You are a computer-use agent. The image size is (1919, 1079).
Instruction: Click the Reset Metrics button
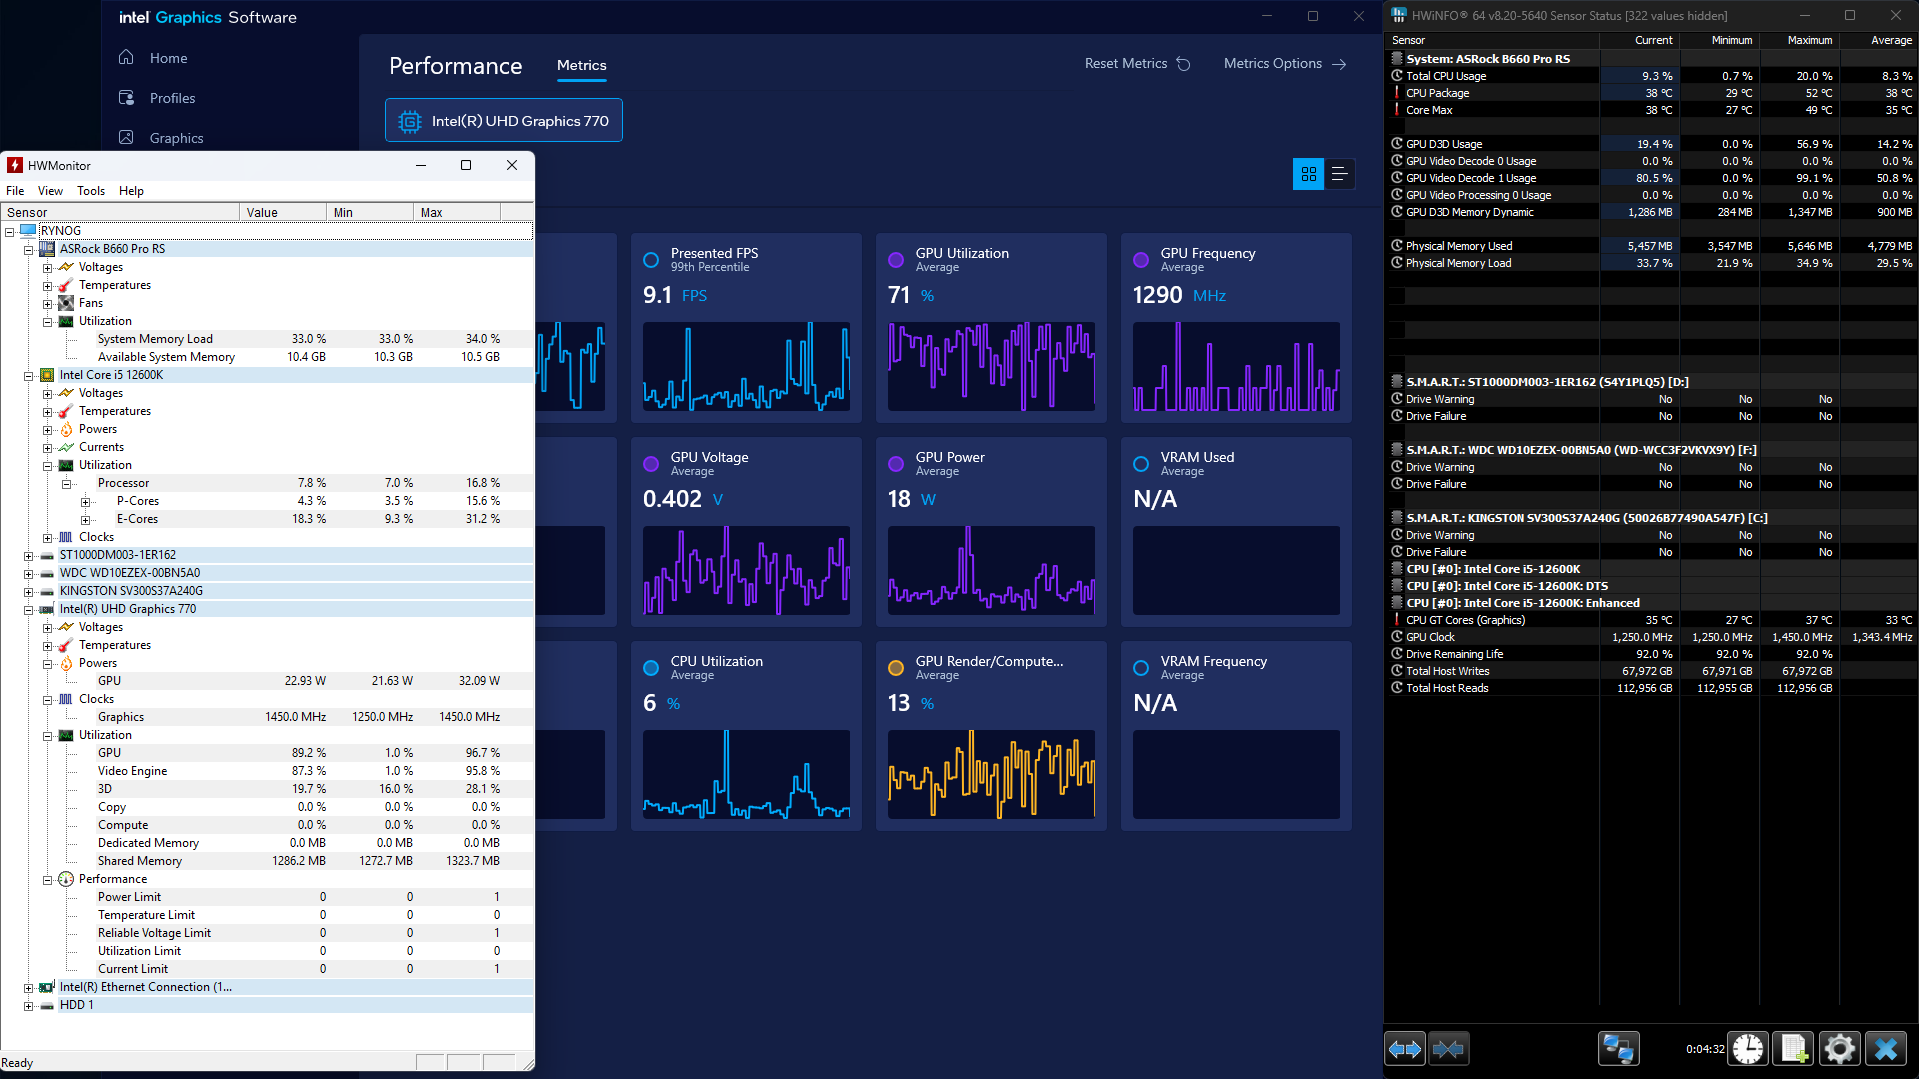1137,63
